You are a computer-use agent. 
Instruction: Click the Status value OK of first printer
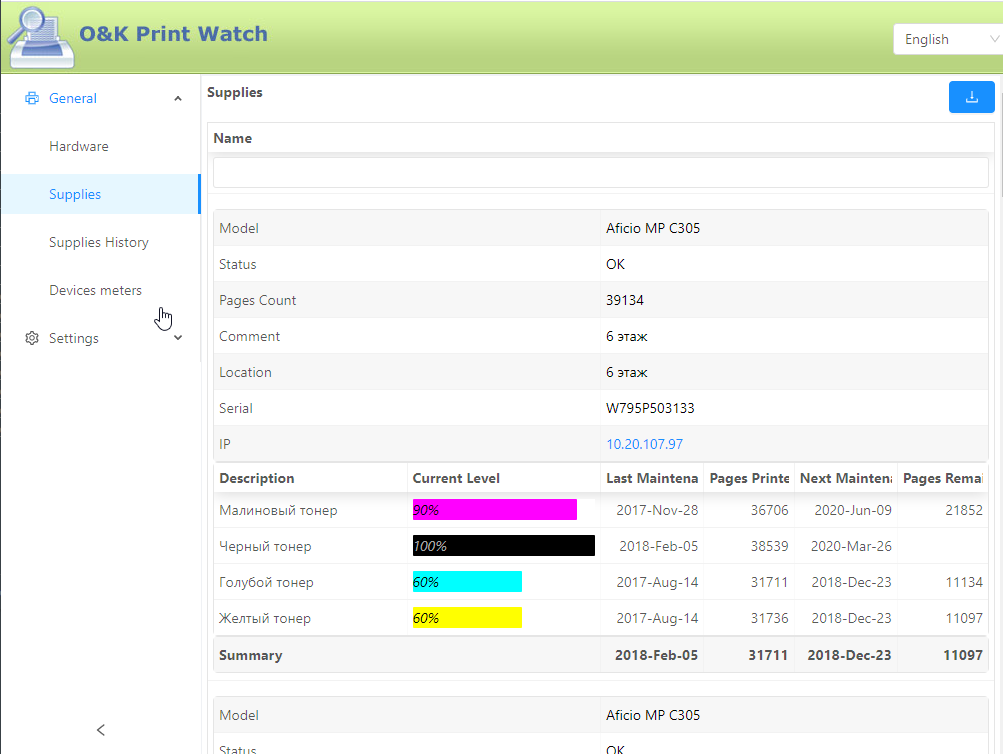click(615, 264)
